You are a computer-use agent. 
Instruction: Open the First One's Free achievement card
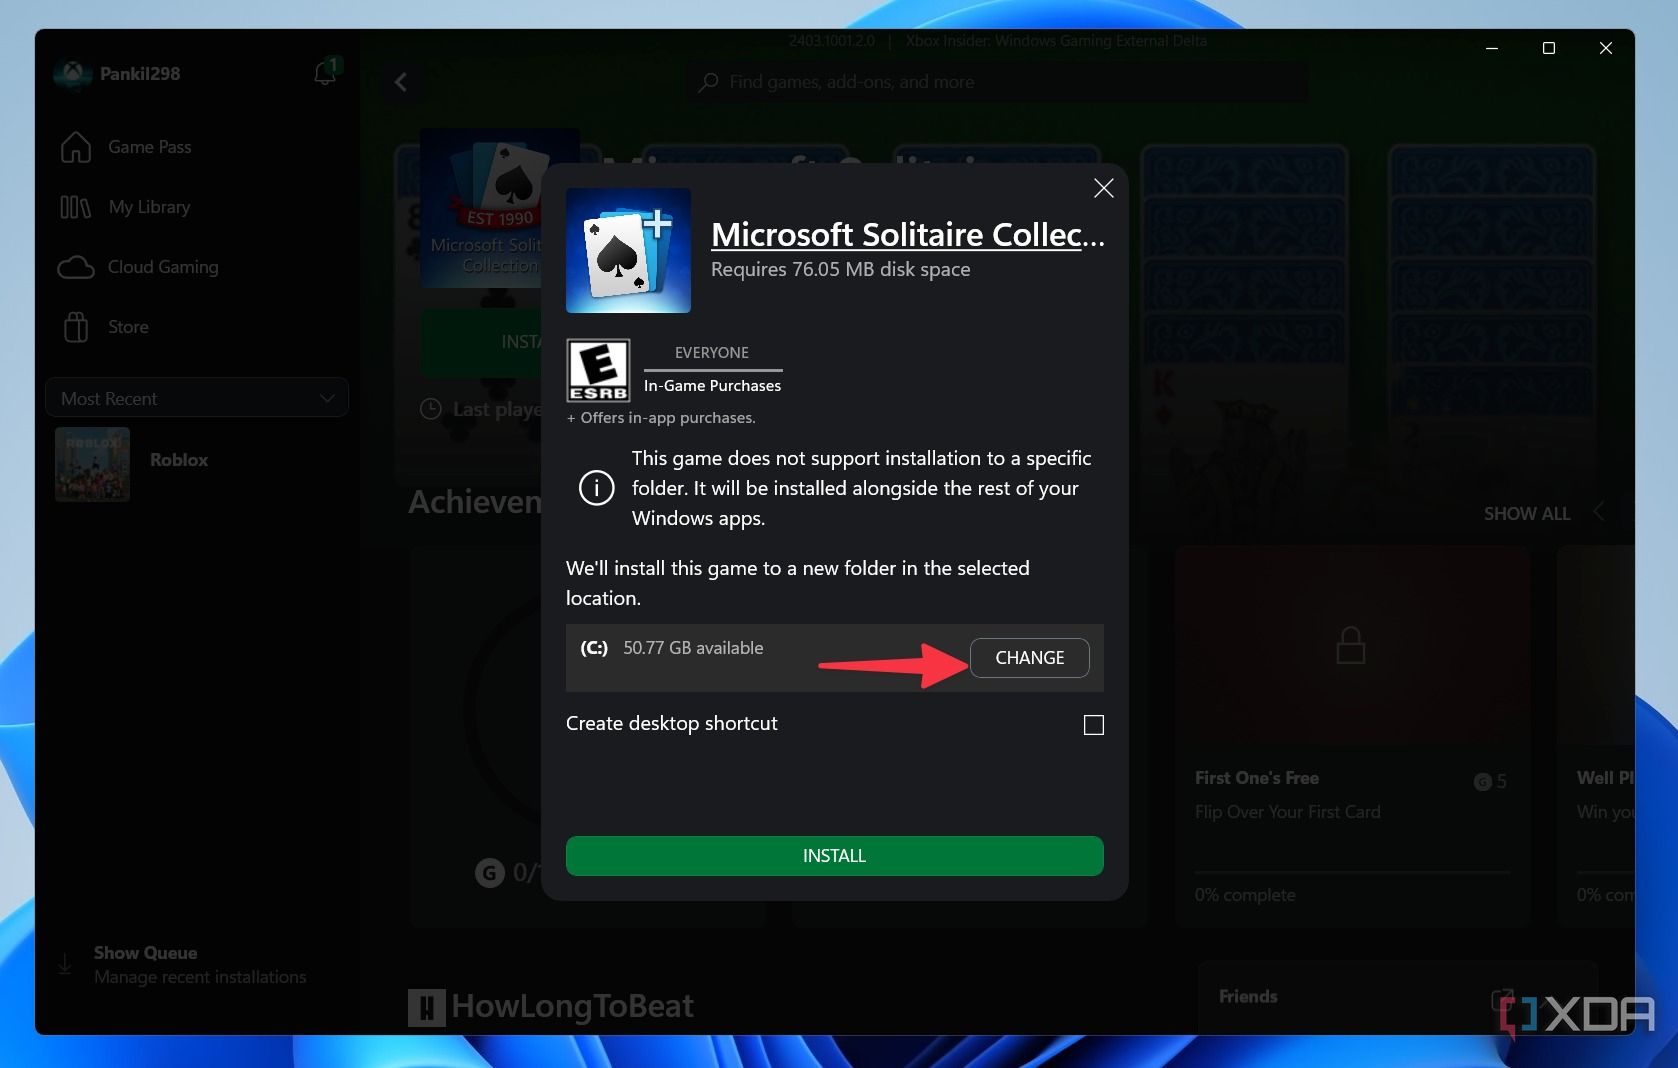click(1352, 735)
